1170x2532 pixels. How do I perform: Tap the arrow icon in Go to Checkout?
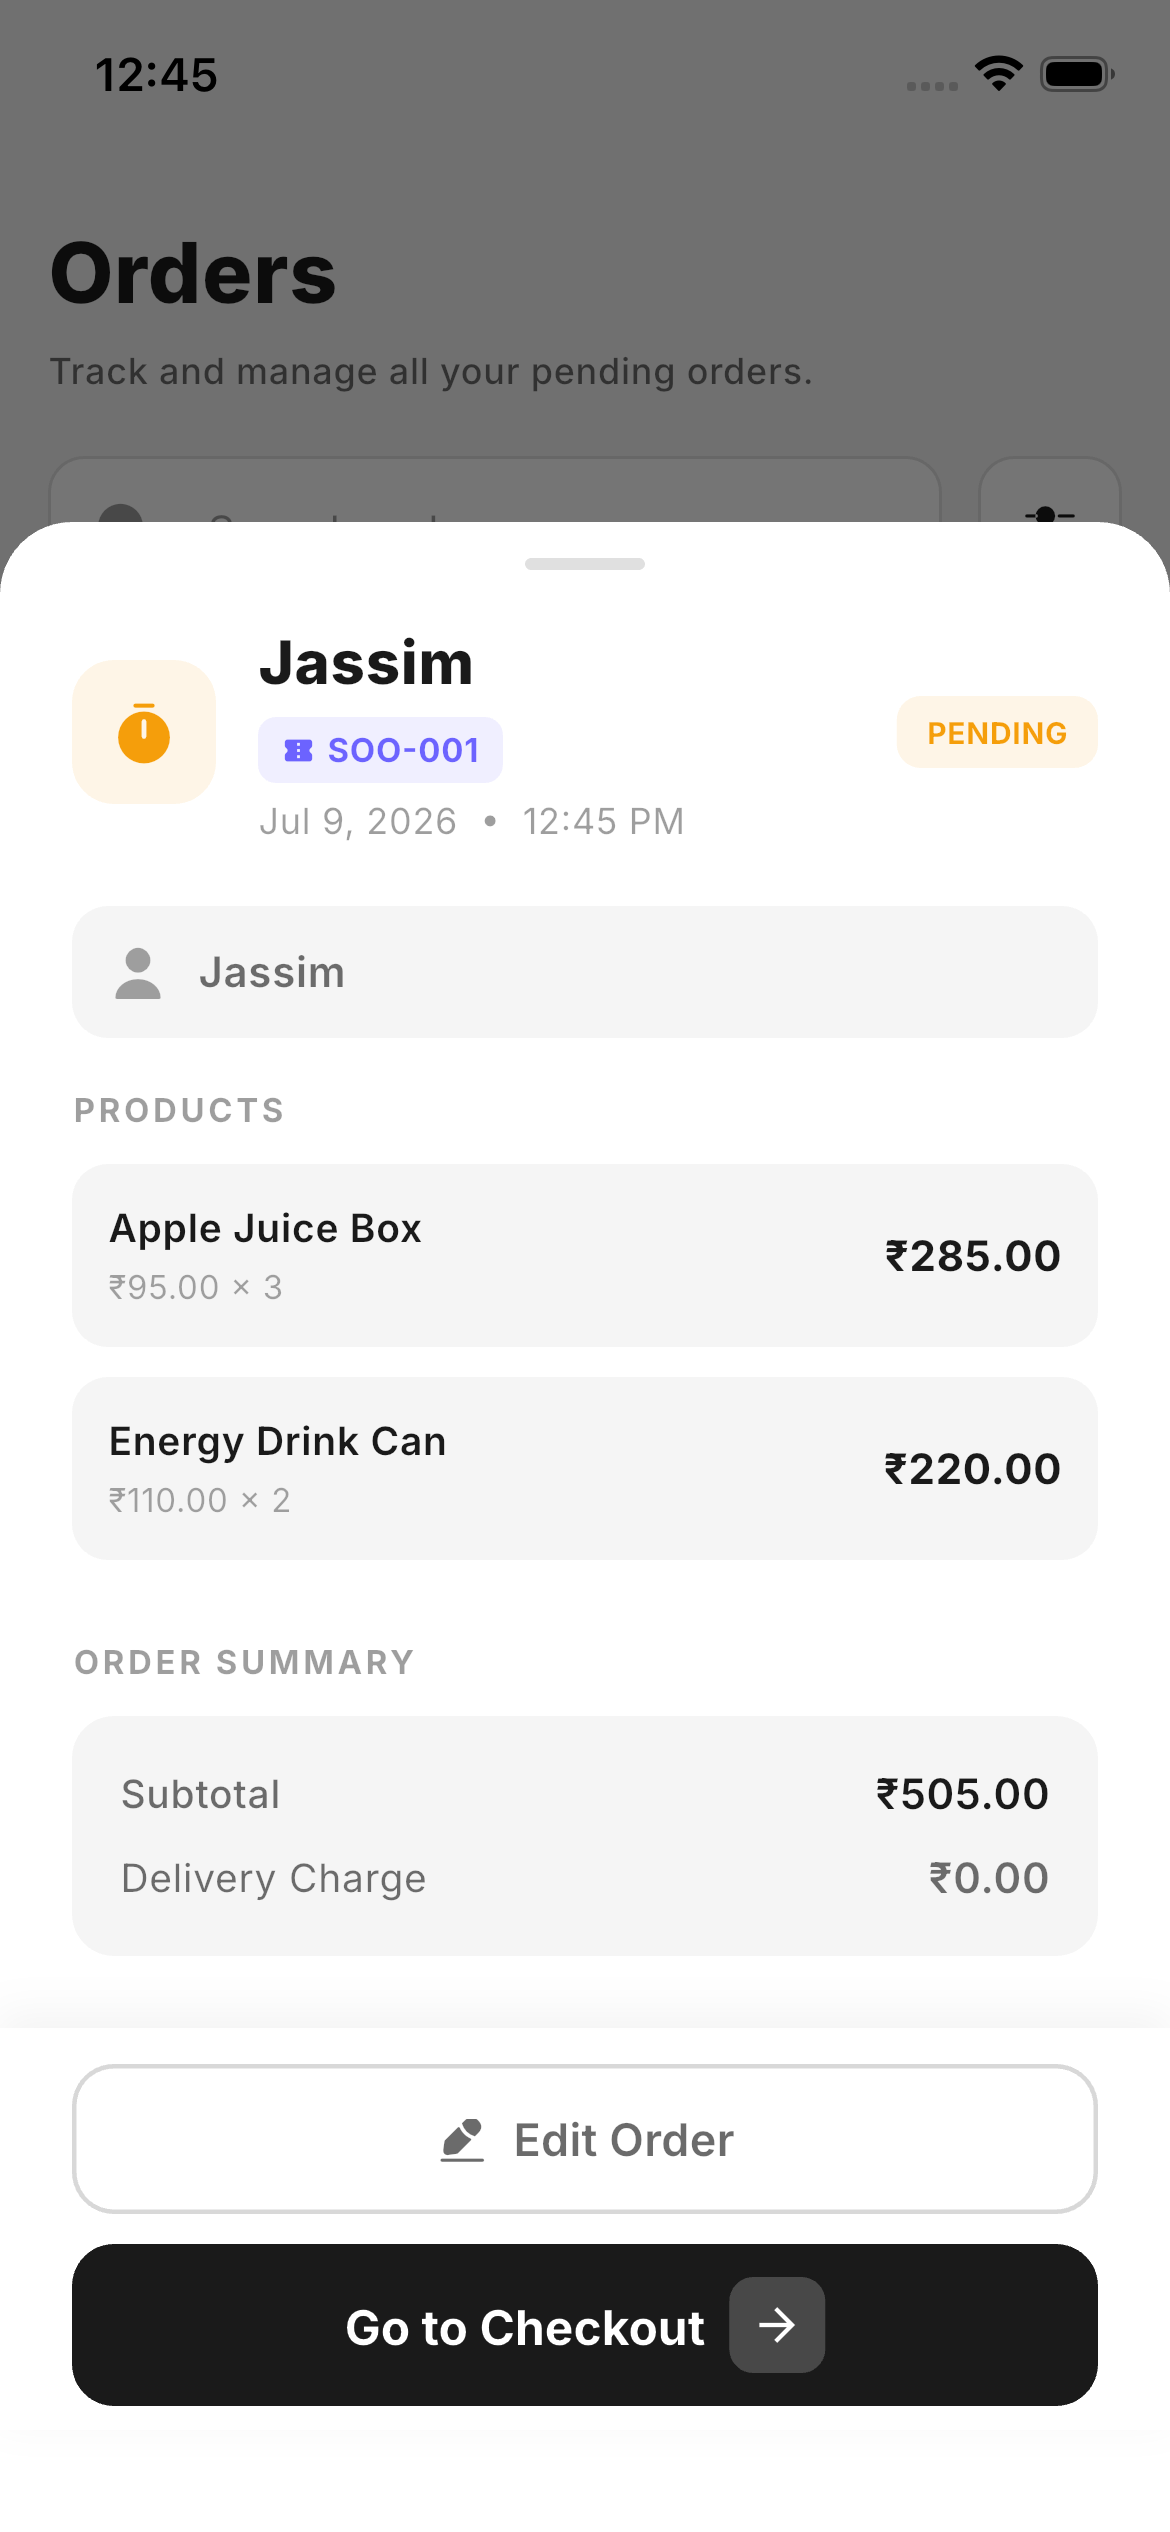(x=777, y=2325)
